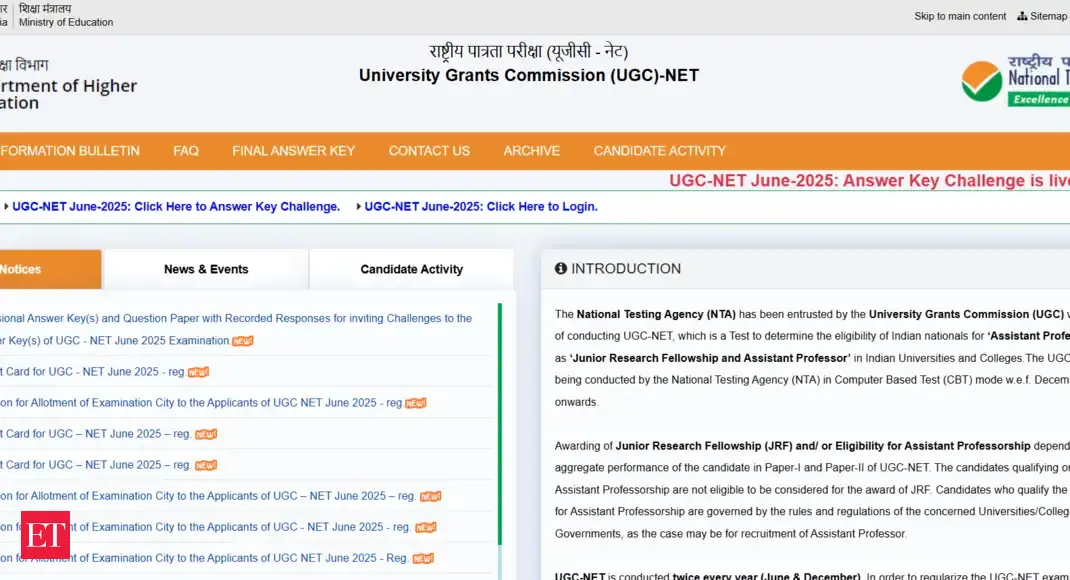Open UGC-NET June-2025 Click Here to Login link

click(x=480, y=207)
